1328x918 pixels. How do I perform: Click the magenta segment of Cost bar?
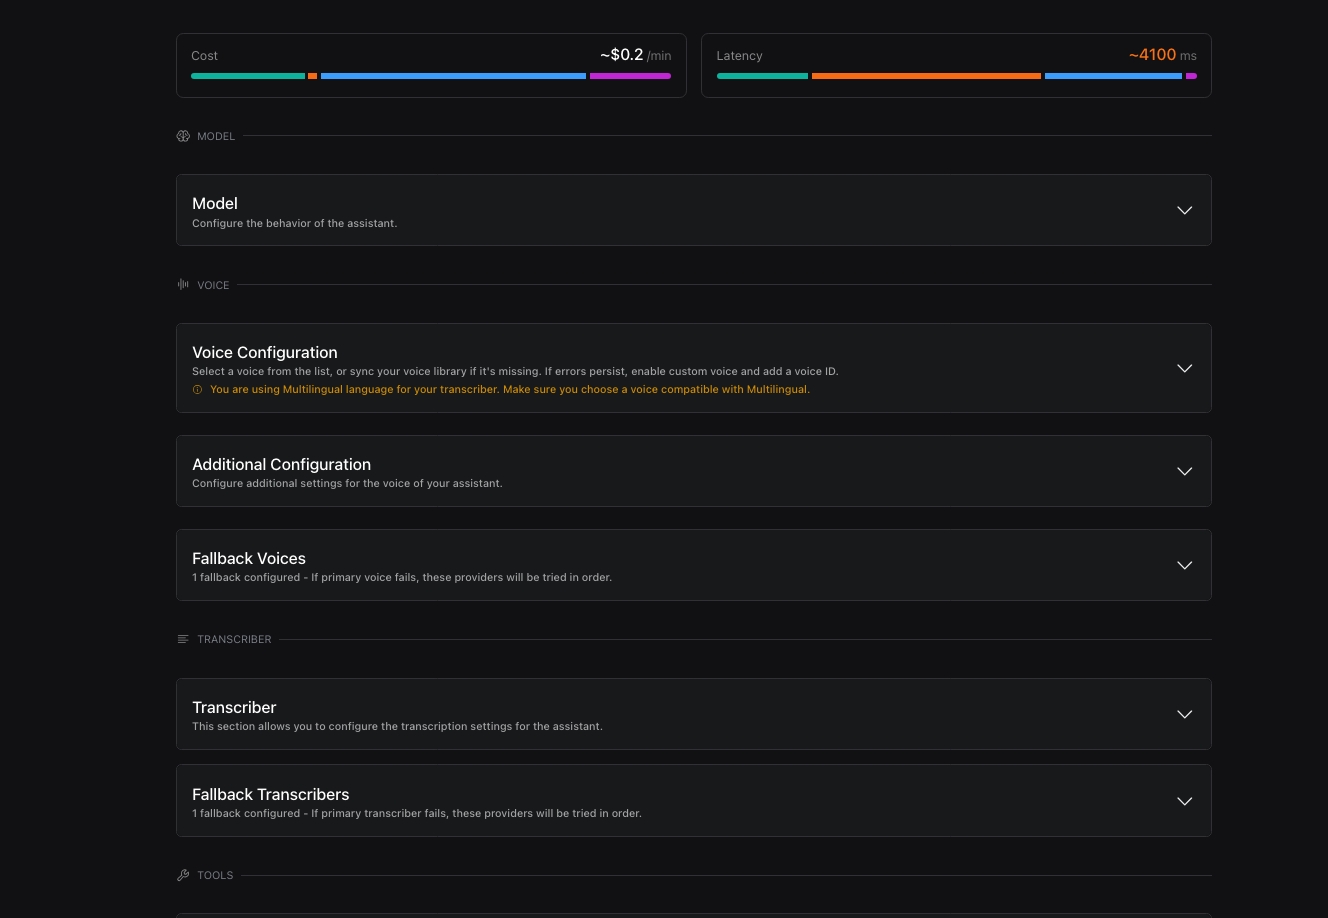coord(630,76)
